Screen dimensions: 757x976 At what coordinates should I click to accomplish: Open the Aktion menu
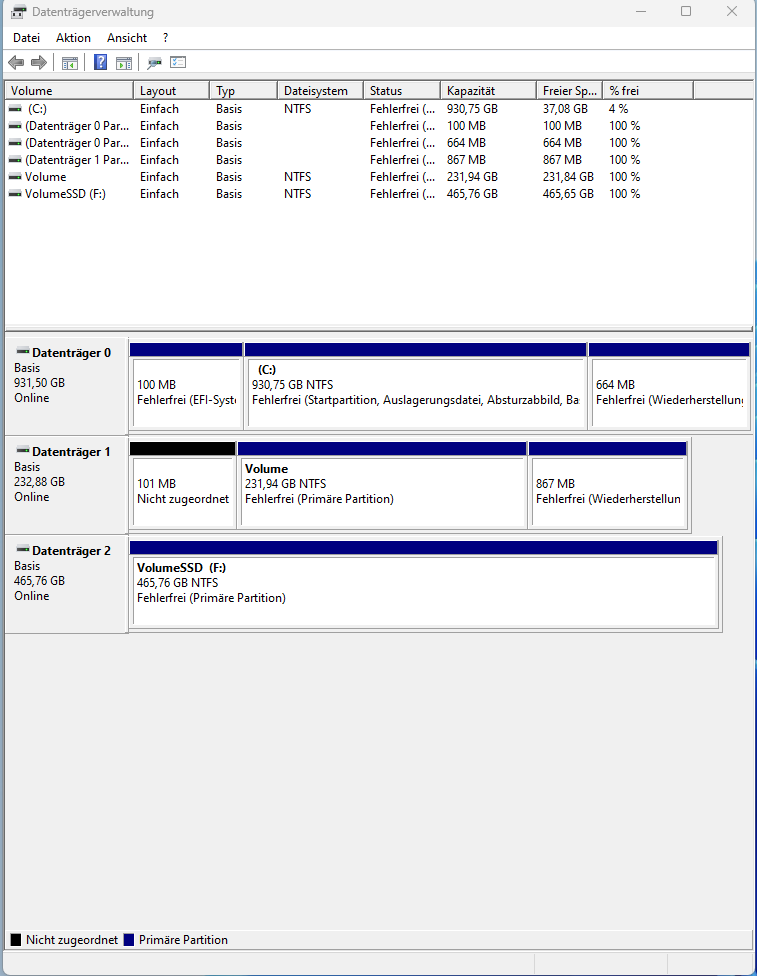pyautogui.click(x=73, y=38)
